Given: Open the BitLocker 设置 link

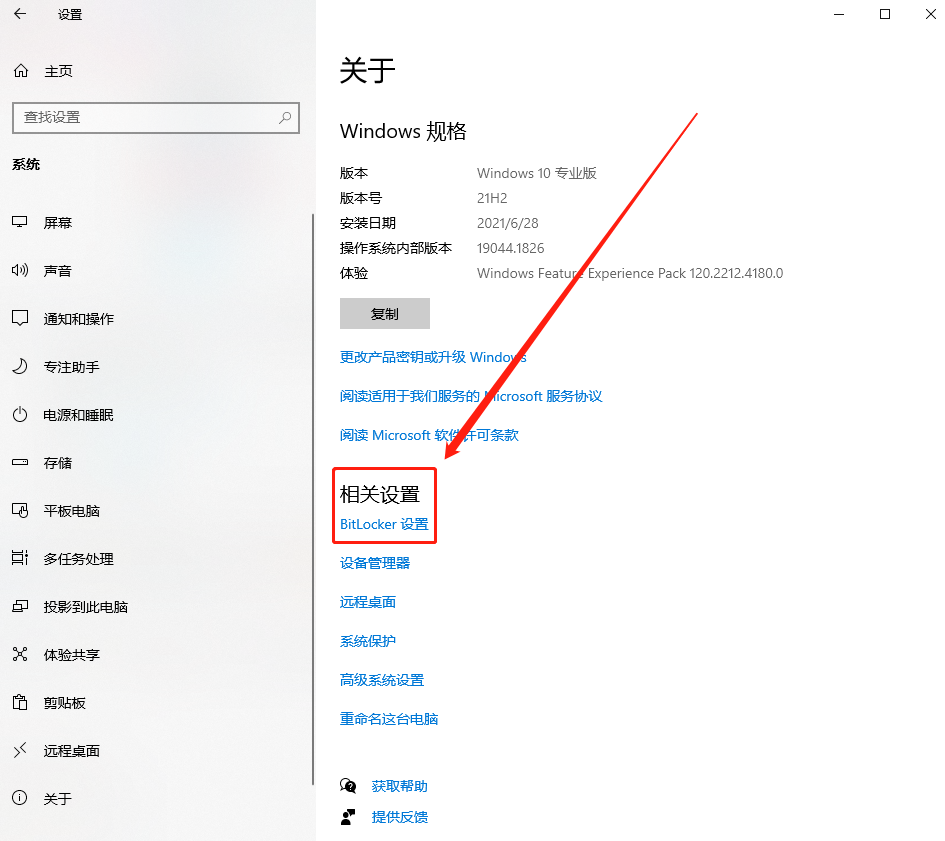Looking at the screenshot, I should (x=383, y=524).
